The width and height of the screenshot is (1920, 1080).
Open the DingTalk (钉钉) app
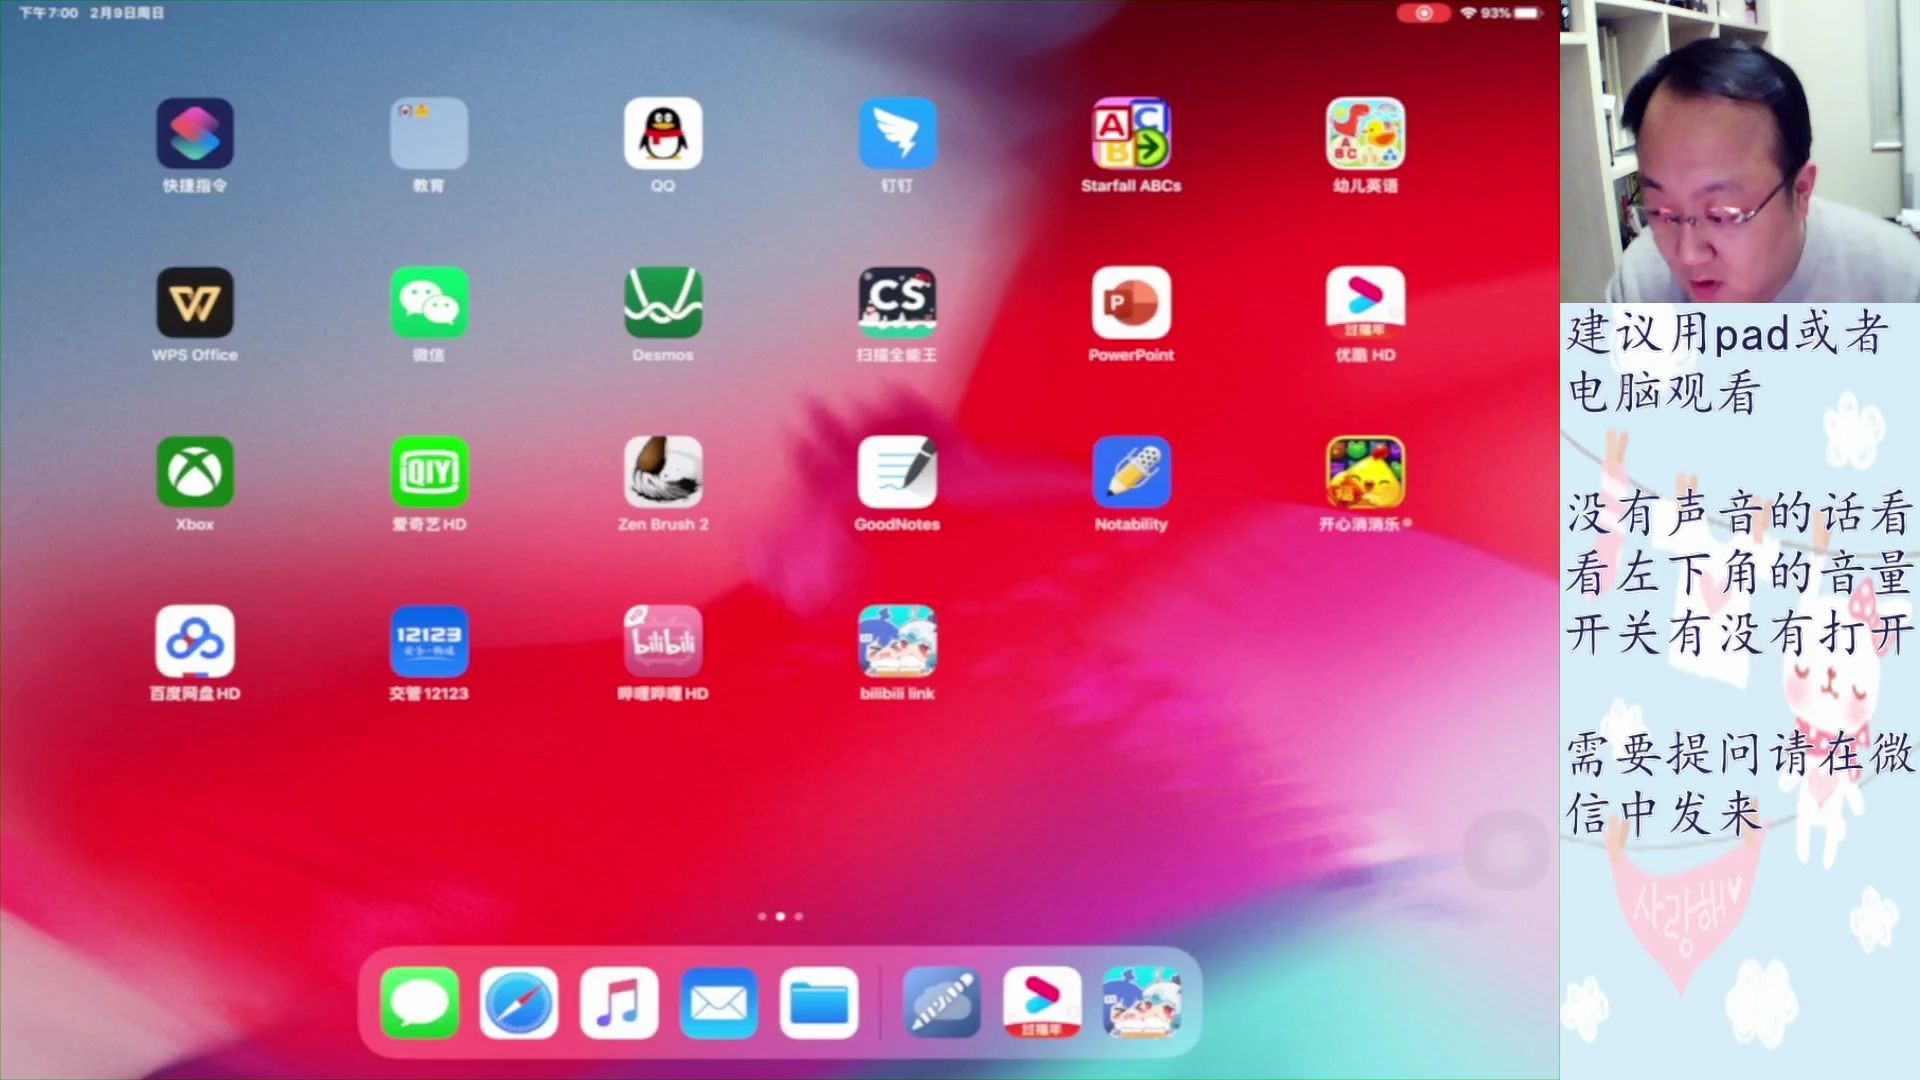(897, 134)
